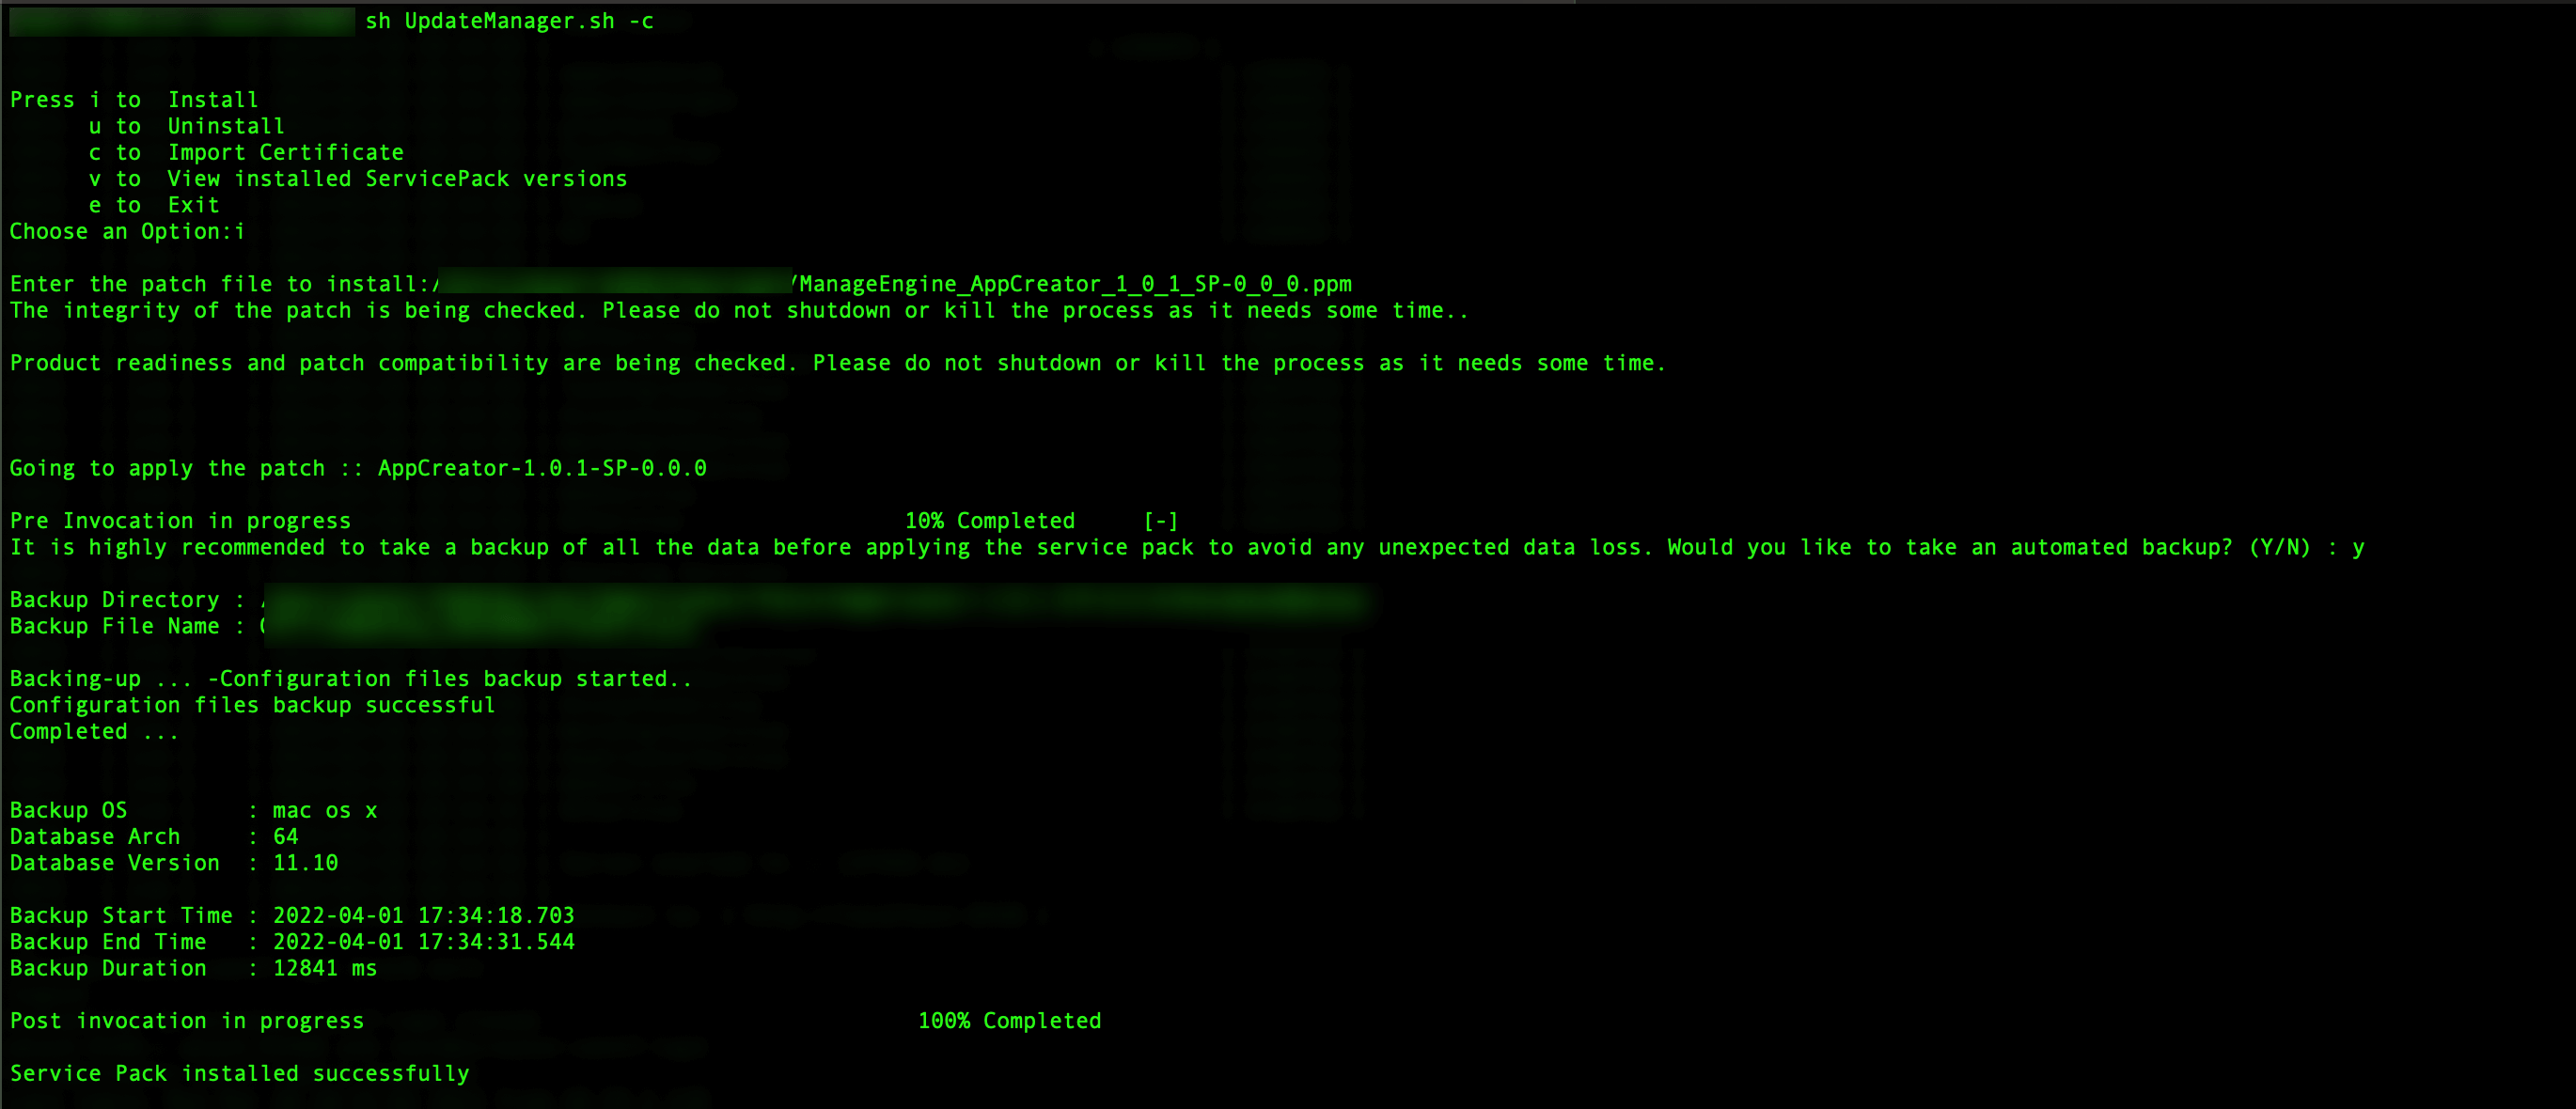The width and height of the screenshot is (2576, 1109).
Task: Select the 'u to Uninstall' menu line
Action: [187, 126]
